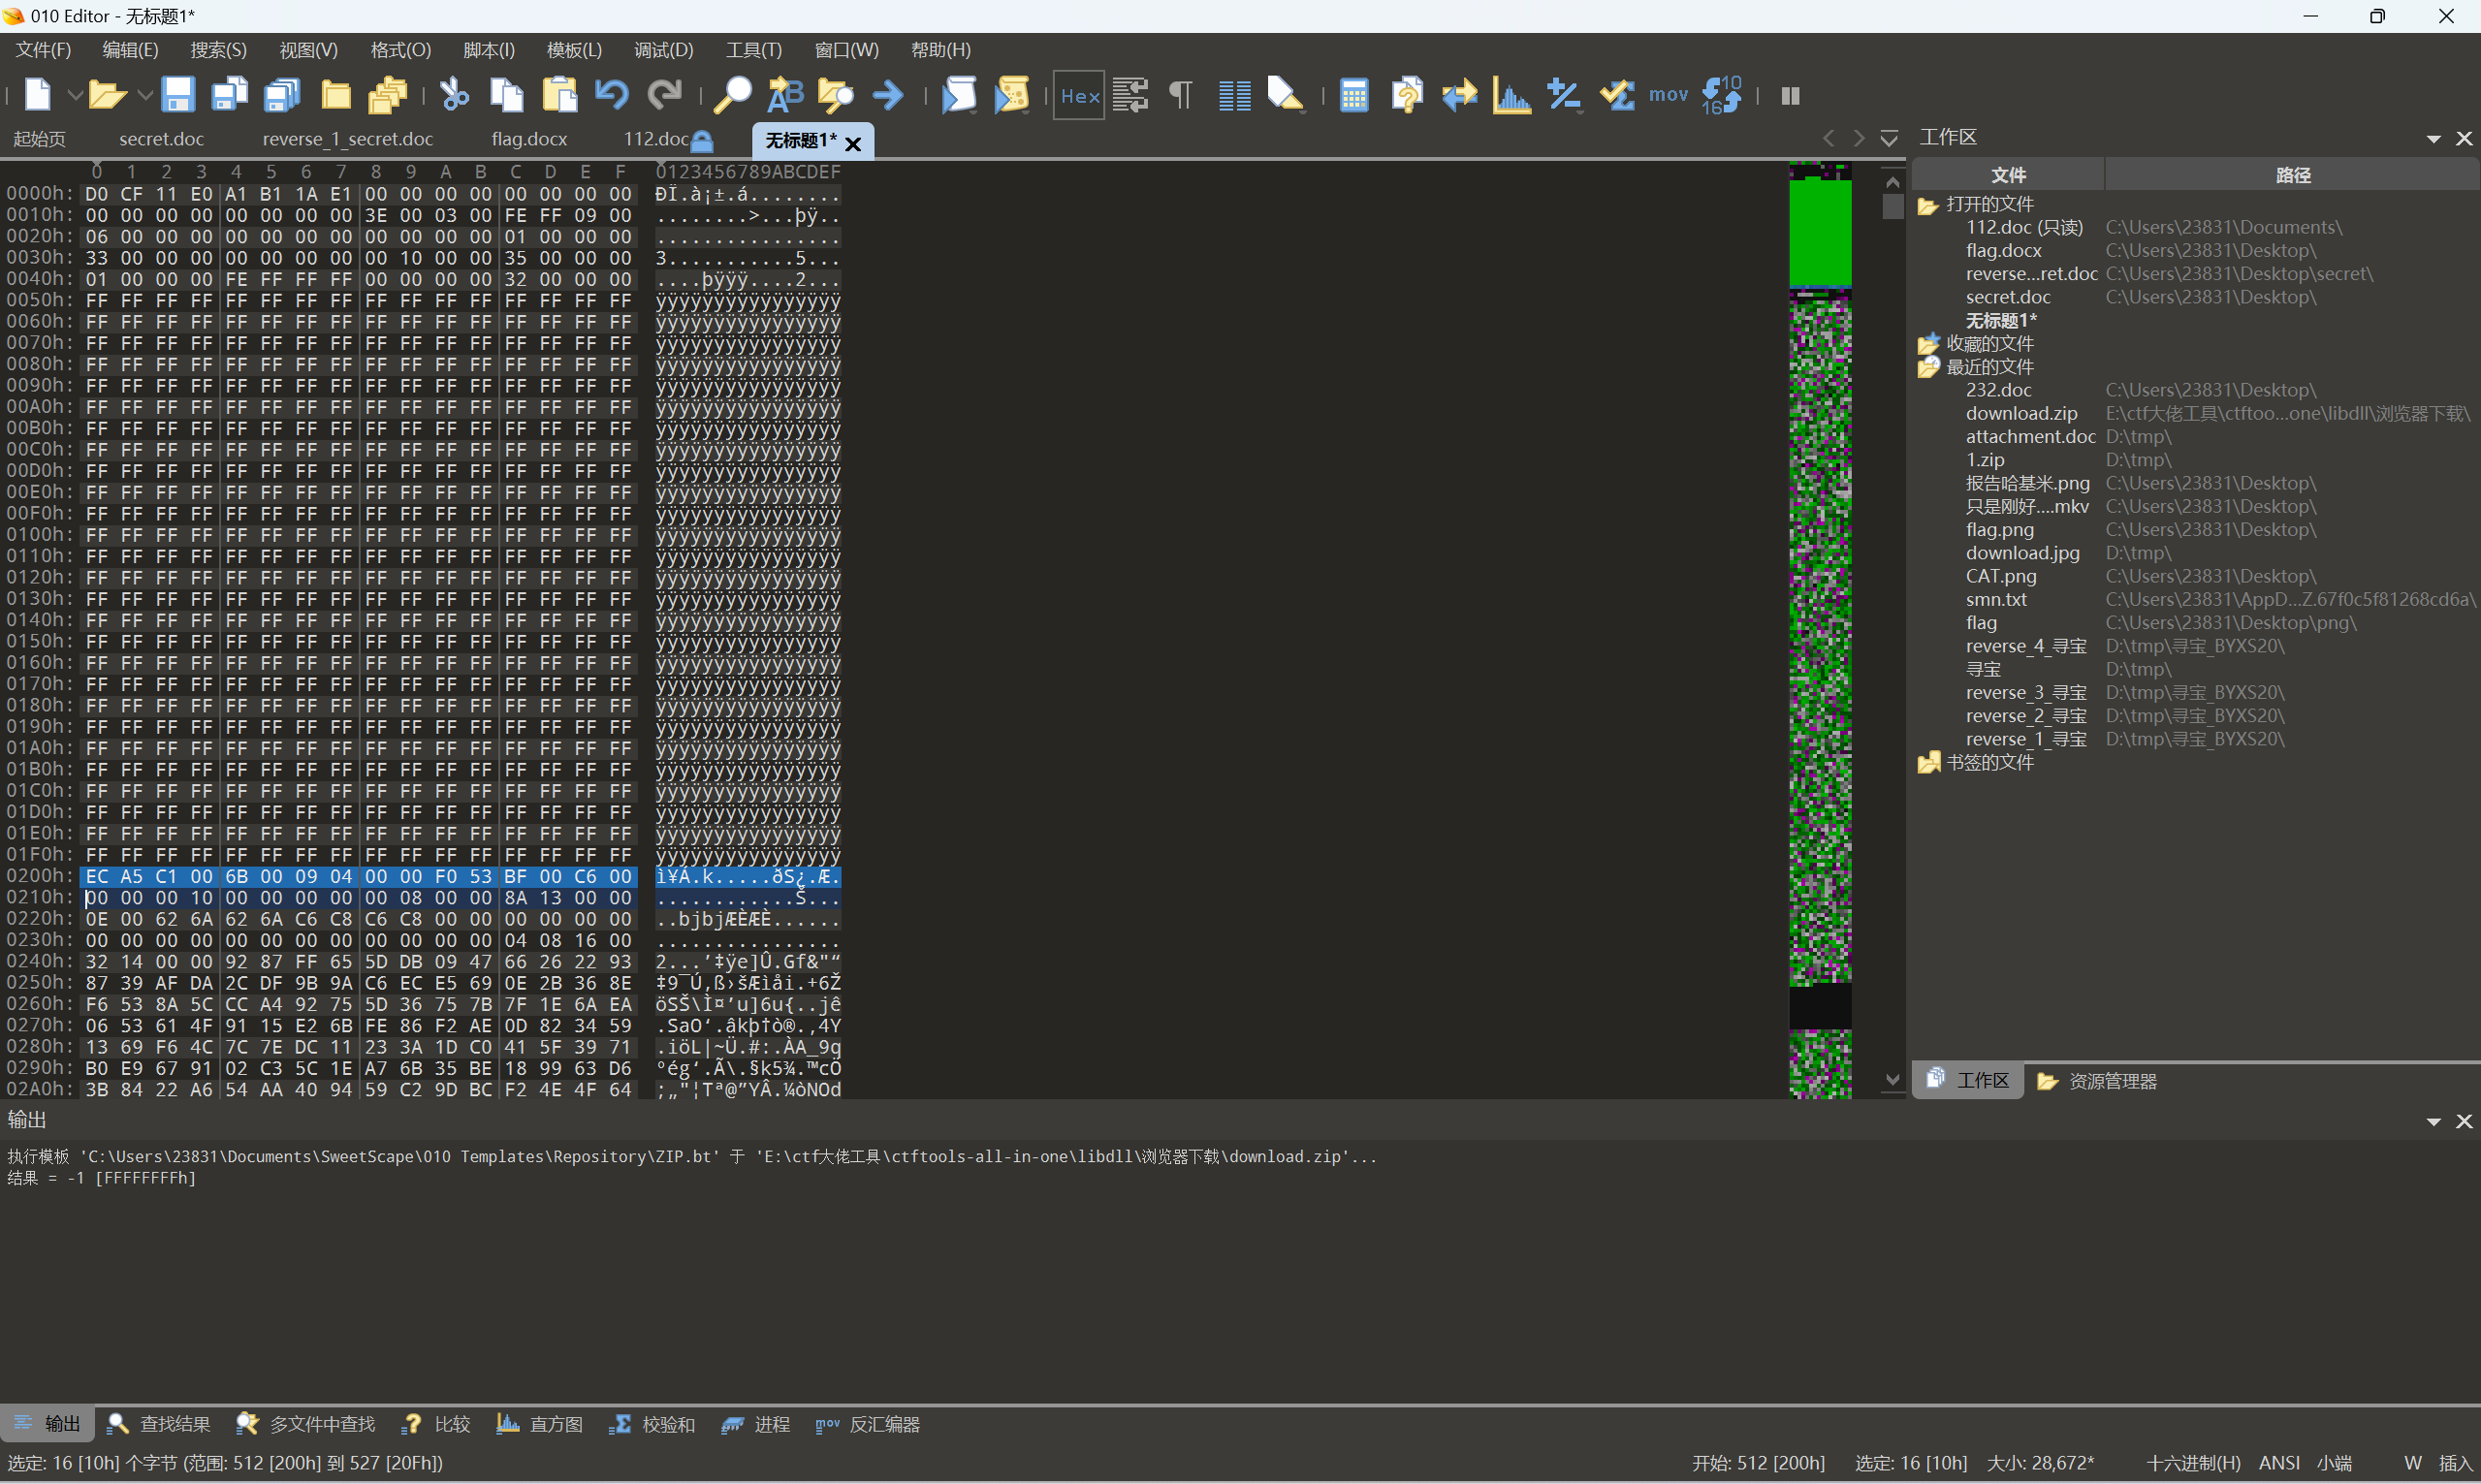Open the Replace tool icon
This screenshot has height=1484, width=2481.
785,95
